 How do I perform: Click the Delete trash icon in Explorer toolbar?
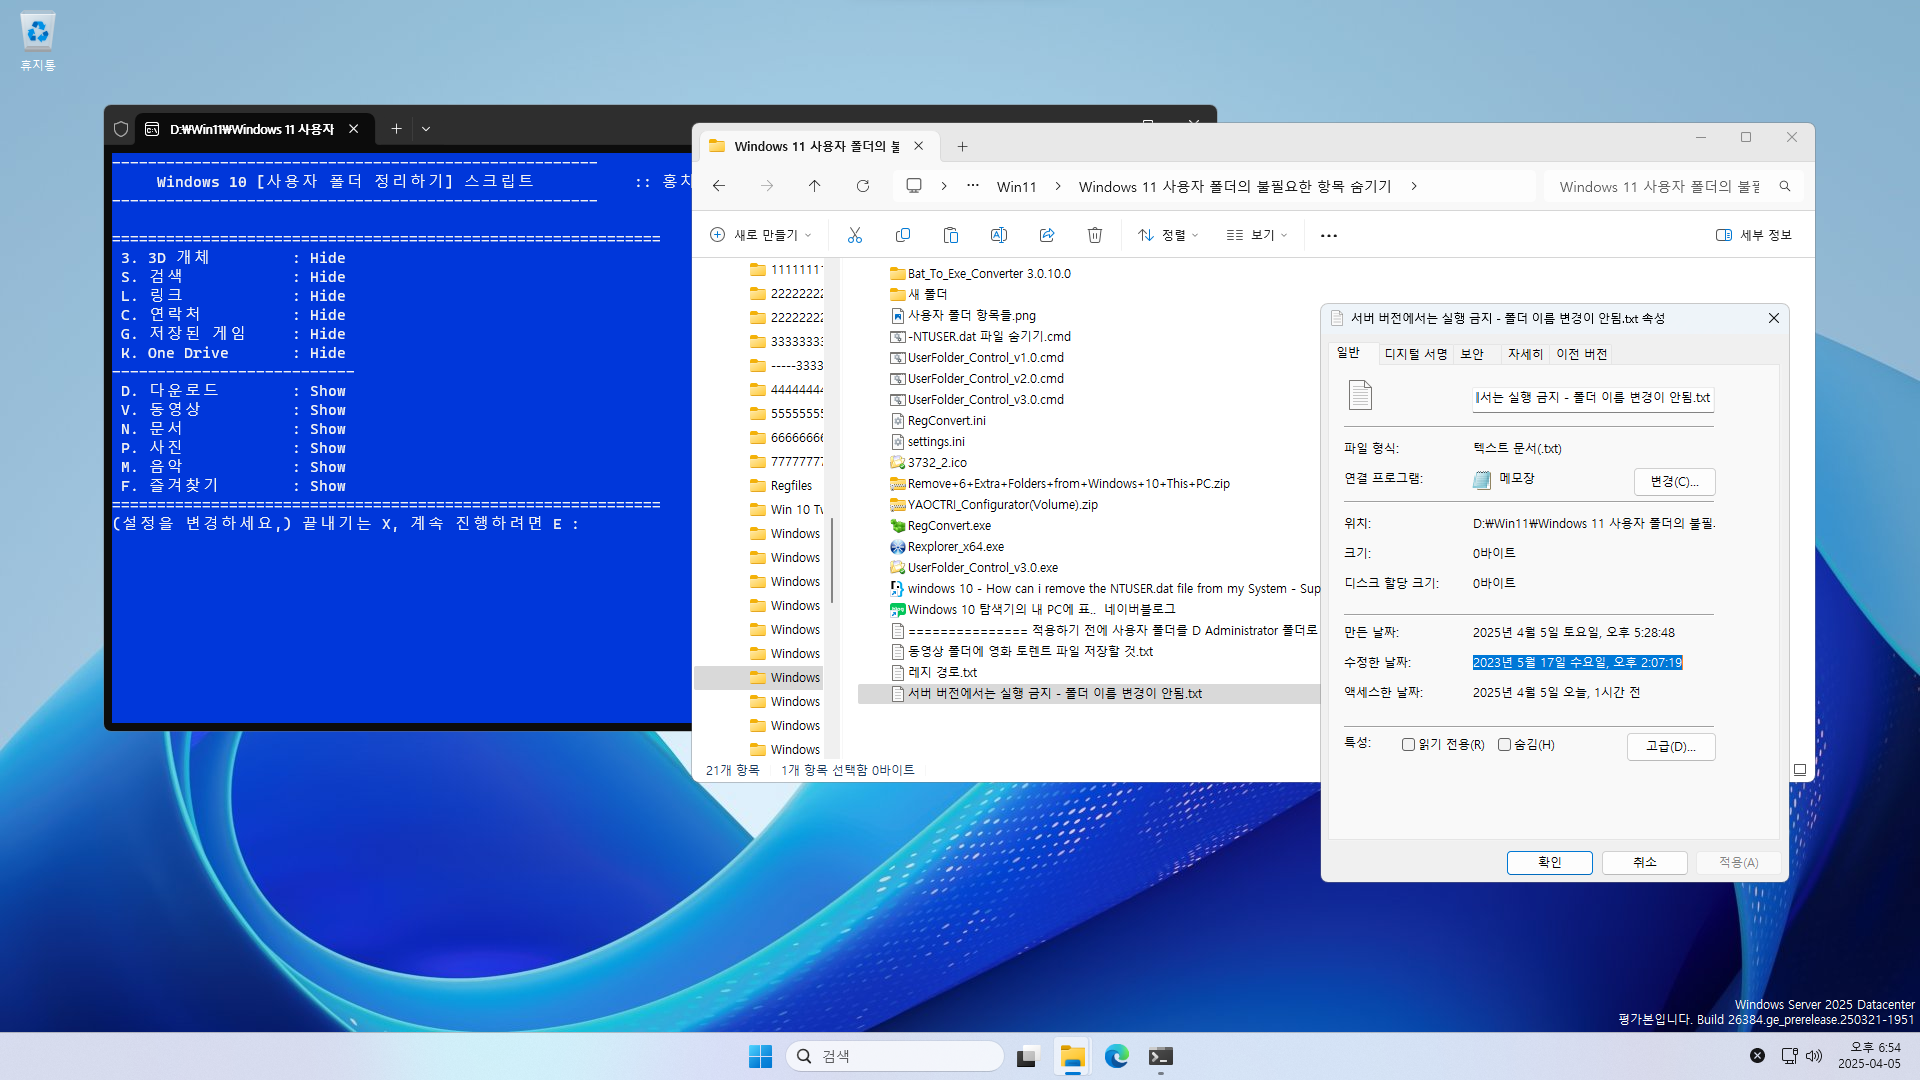(x=1094, y=235)
